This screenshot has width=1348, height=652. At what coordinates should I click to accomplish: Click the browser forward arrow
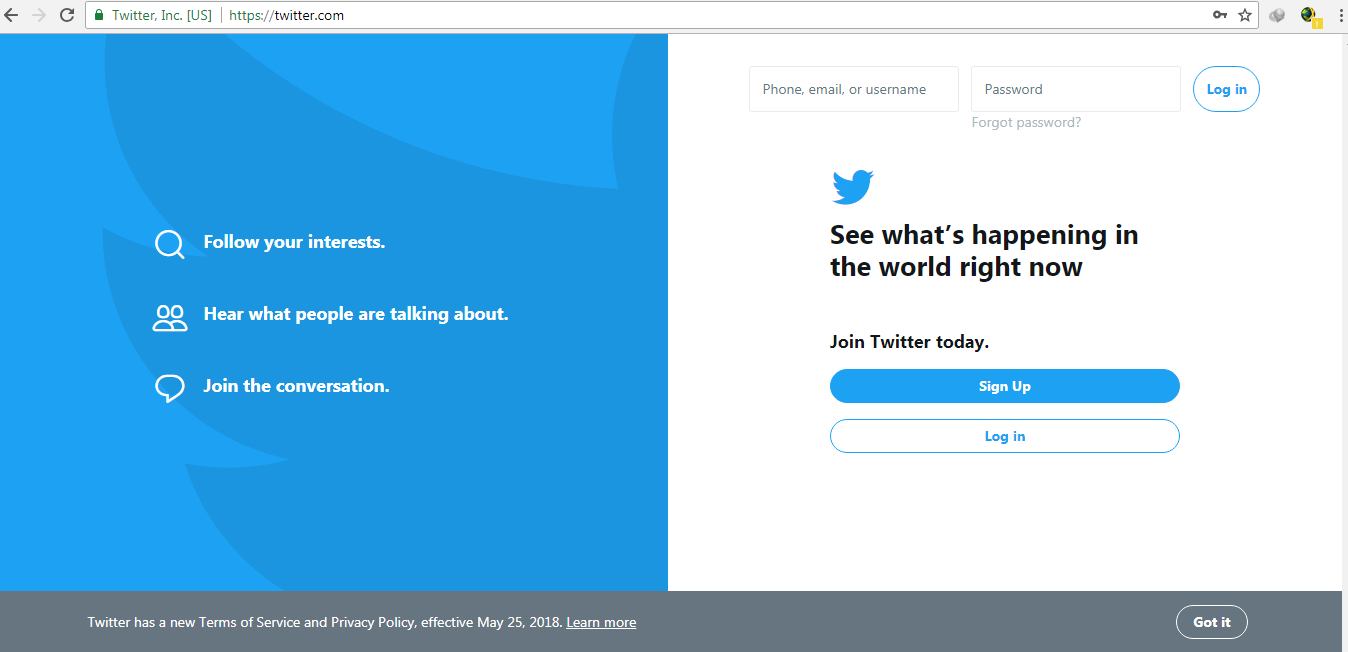(39, 15)
